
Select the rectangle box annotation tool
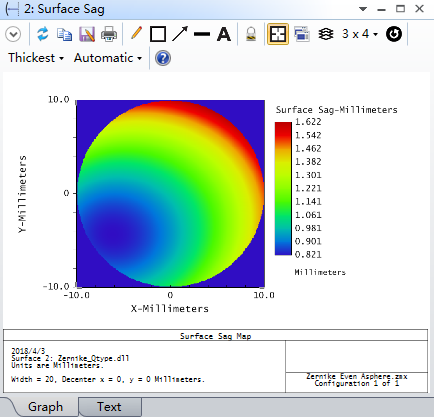[x=158, y=34]
